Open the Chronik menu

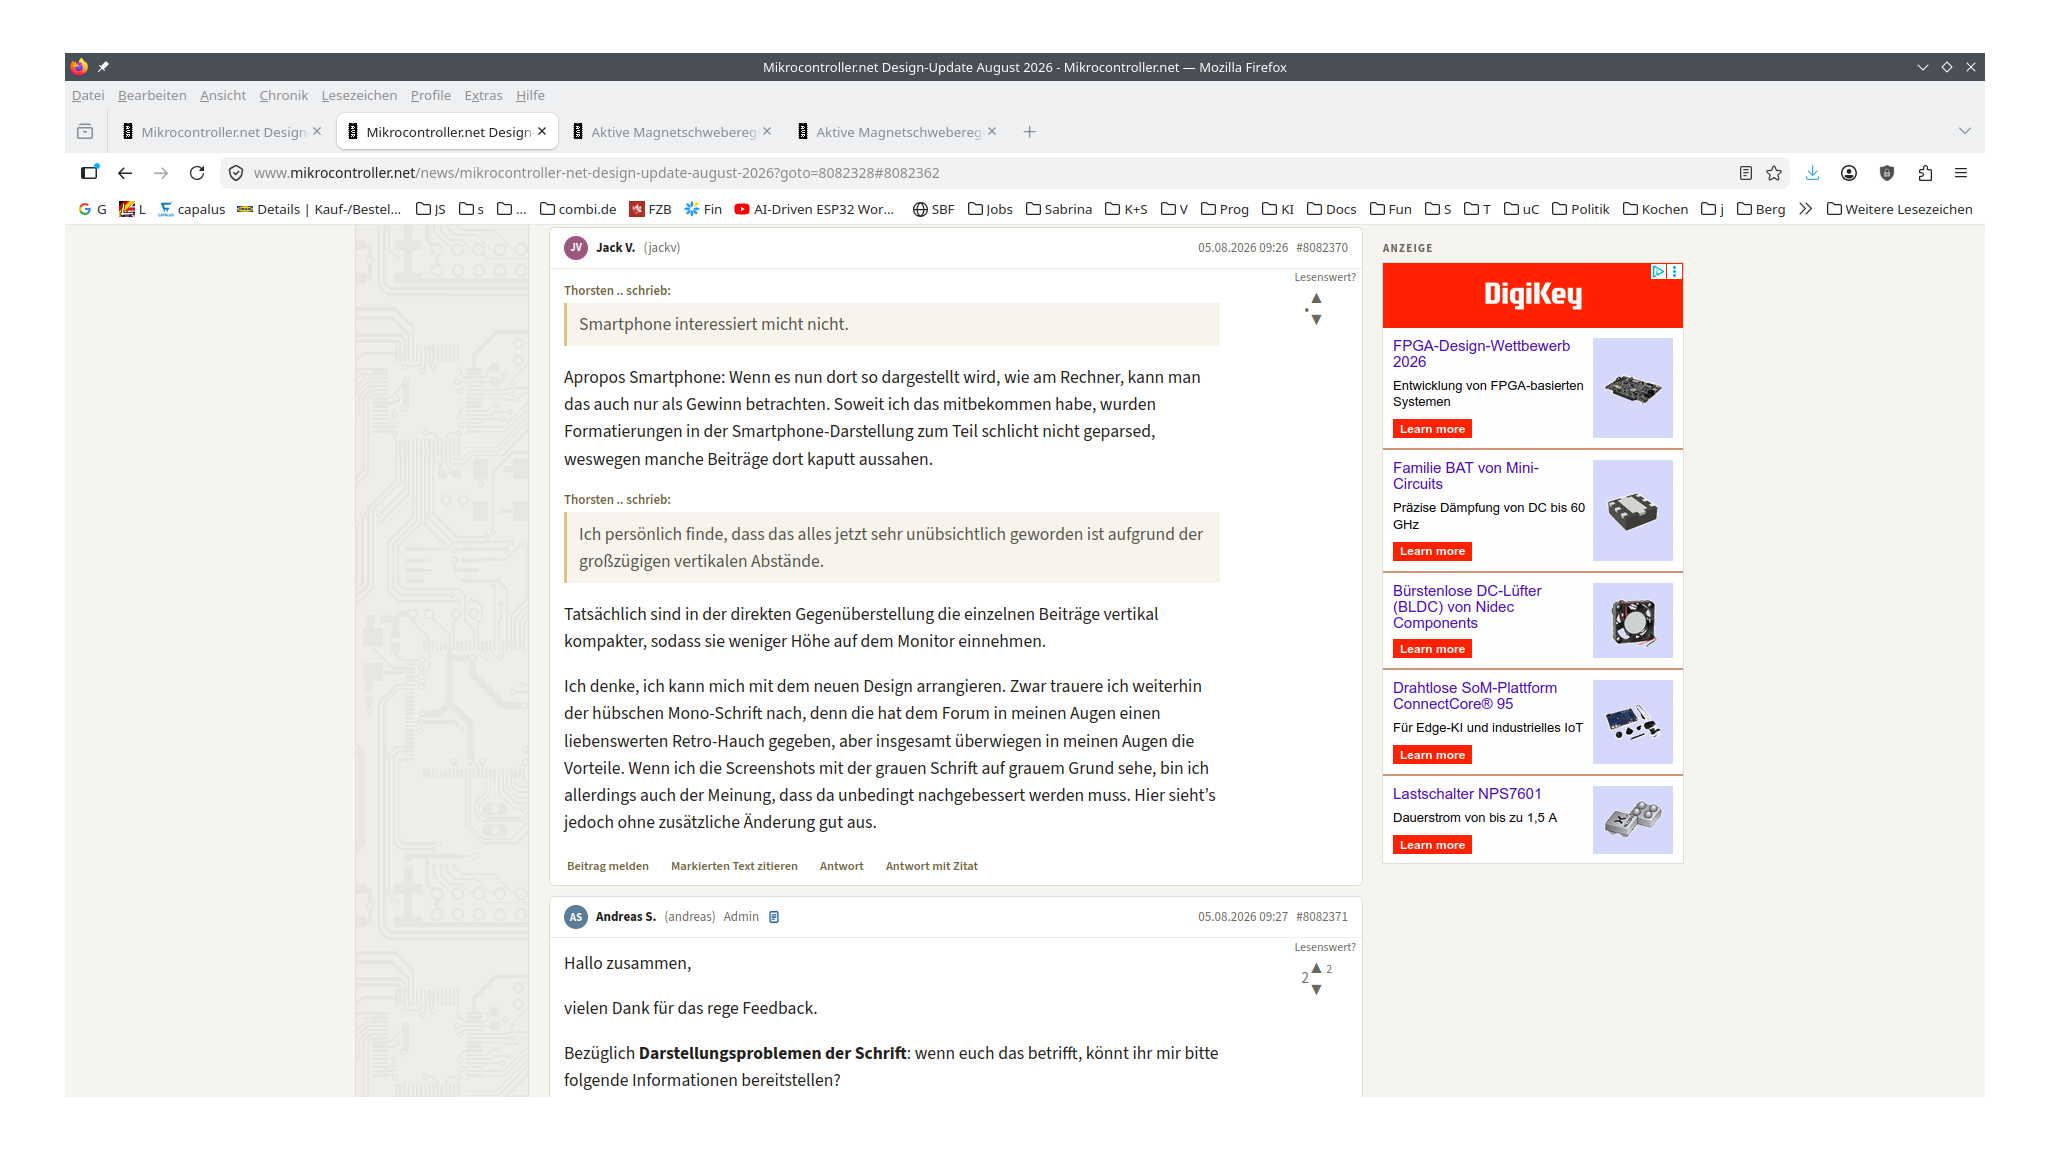(284, 96)
